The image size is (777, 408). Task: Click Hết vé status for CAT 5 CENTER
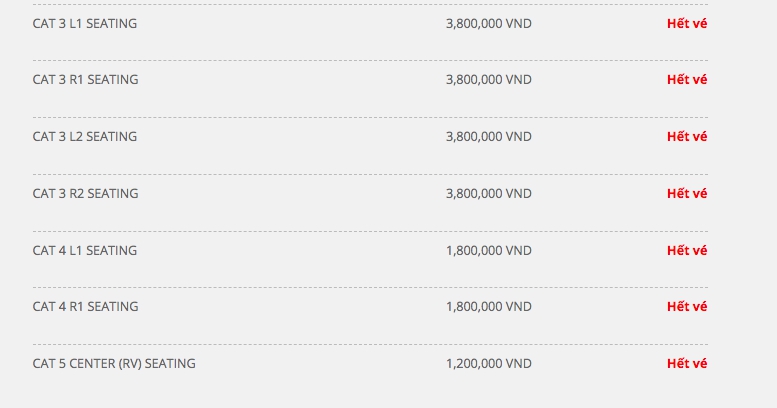coord(687,364)
